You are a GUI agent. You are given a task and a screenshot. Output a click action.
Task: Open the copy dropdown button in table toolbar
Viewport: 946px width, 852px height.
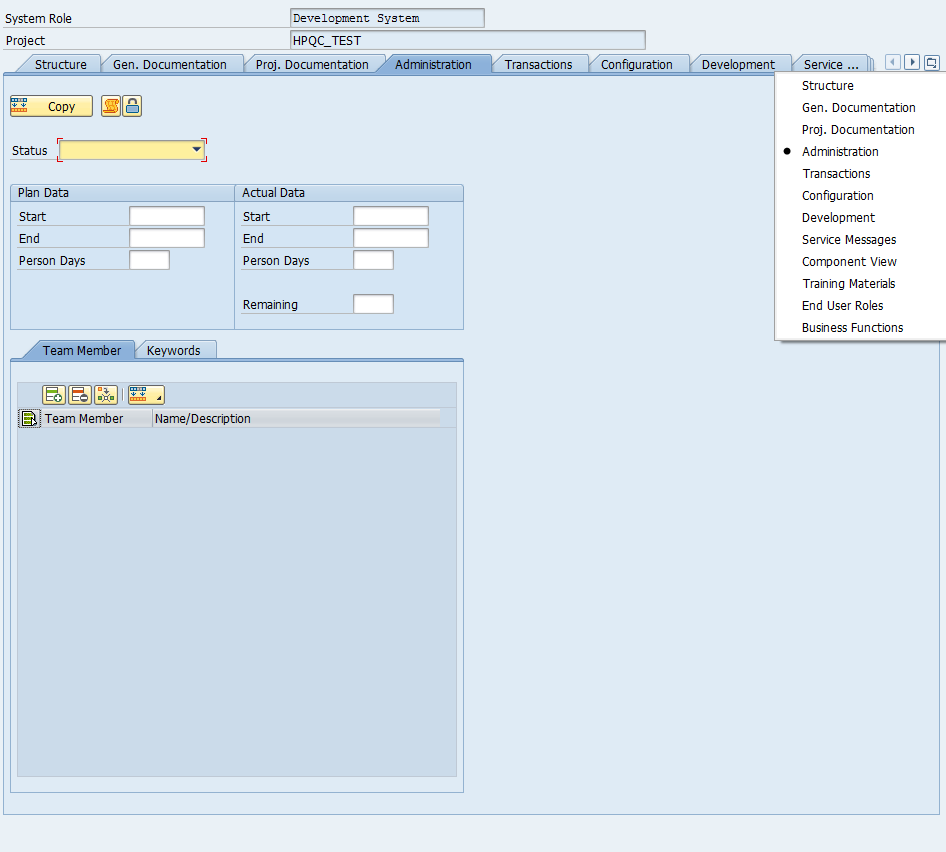click(x=146, y=395)
